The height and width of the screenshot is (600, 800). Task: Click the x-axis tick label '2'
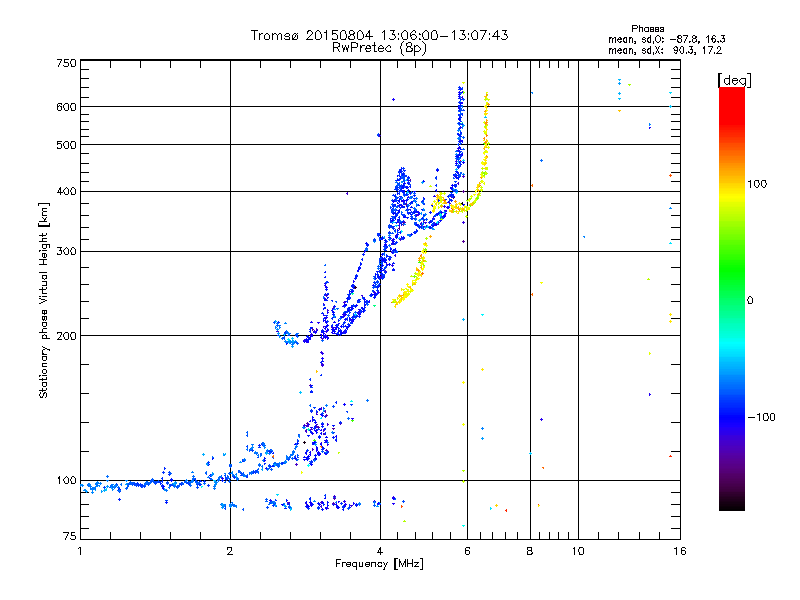tap(230, 551)
